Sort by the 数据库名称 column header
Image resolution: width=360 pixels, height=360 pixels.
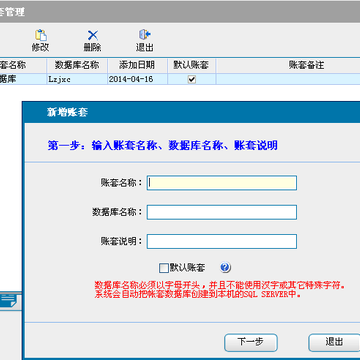[77, 65]
